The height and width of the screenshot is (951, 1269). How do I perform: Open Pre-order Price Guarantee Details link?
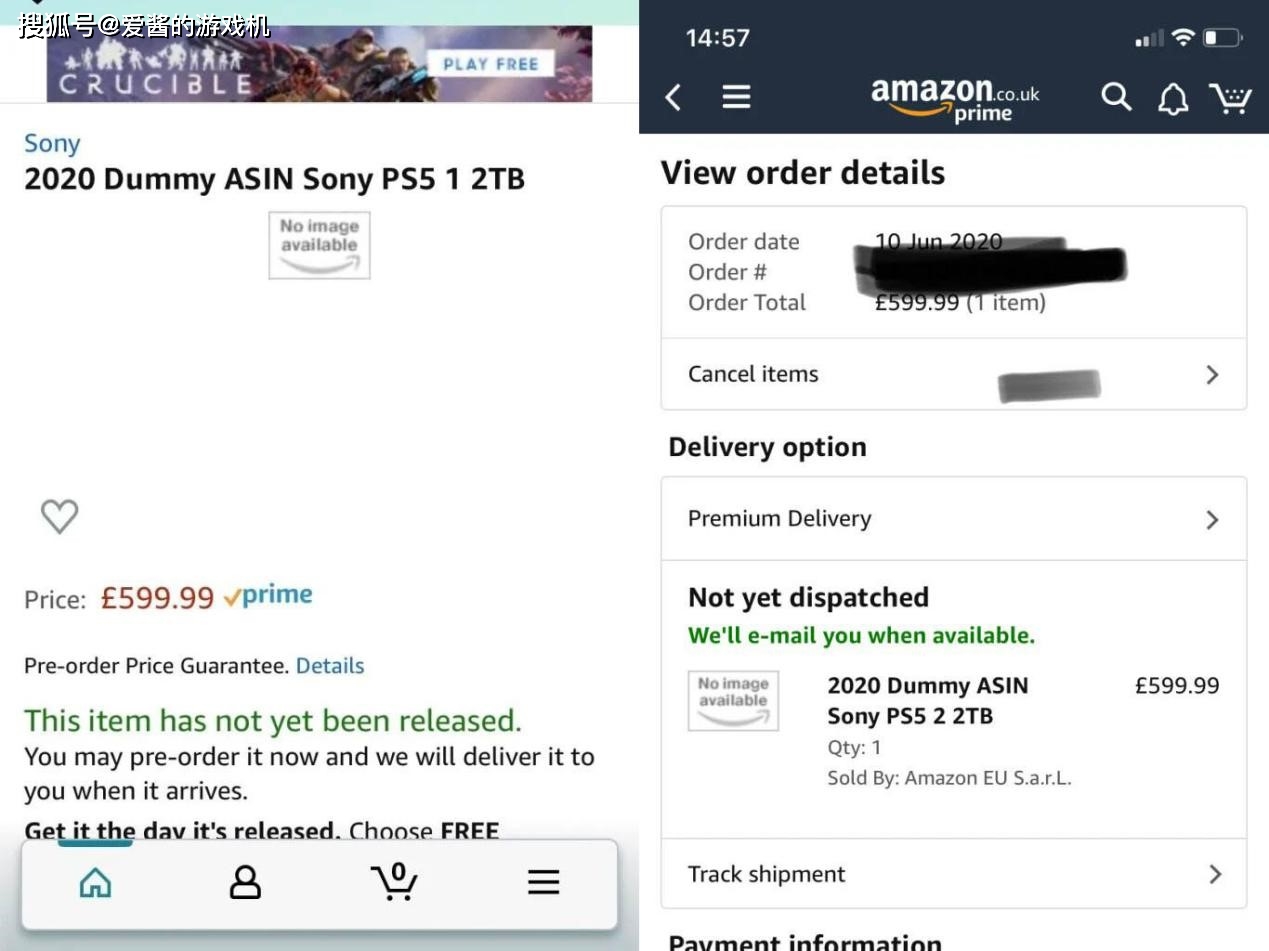pyautogui.click(x=330, y=666)
